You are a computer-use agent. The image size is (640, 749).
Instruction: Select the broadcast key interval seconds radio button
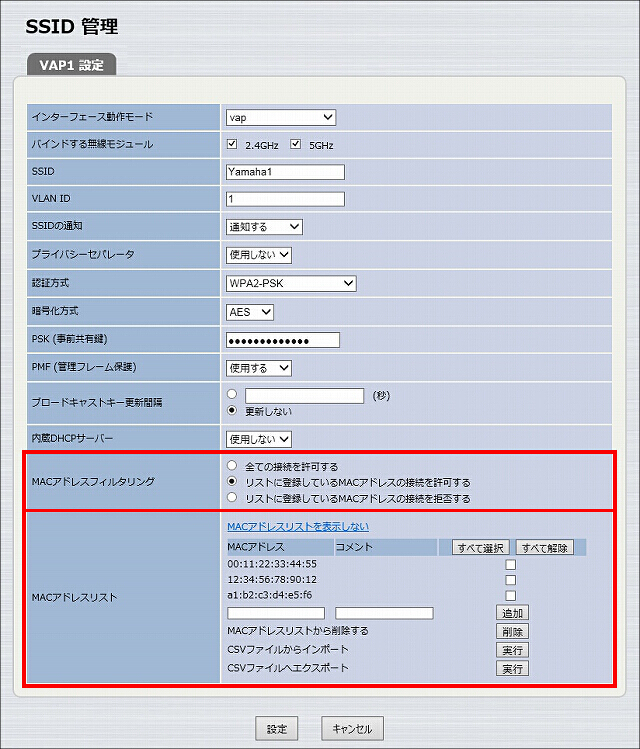(232, 394)
